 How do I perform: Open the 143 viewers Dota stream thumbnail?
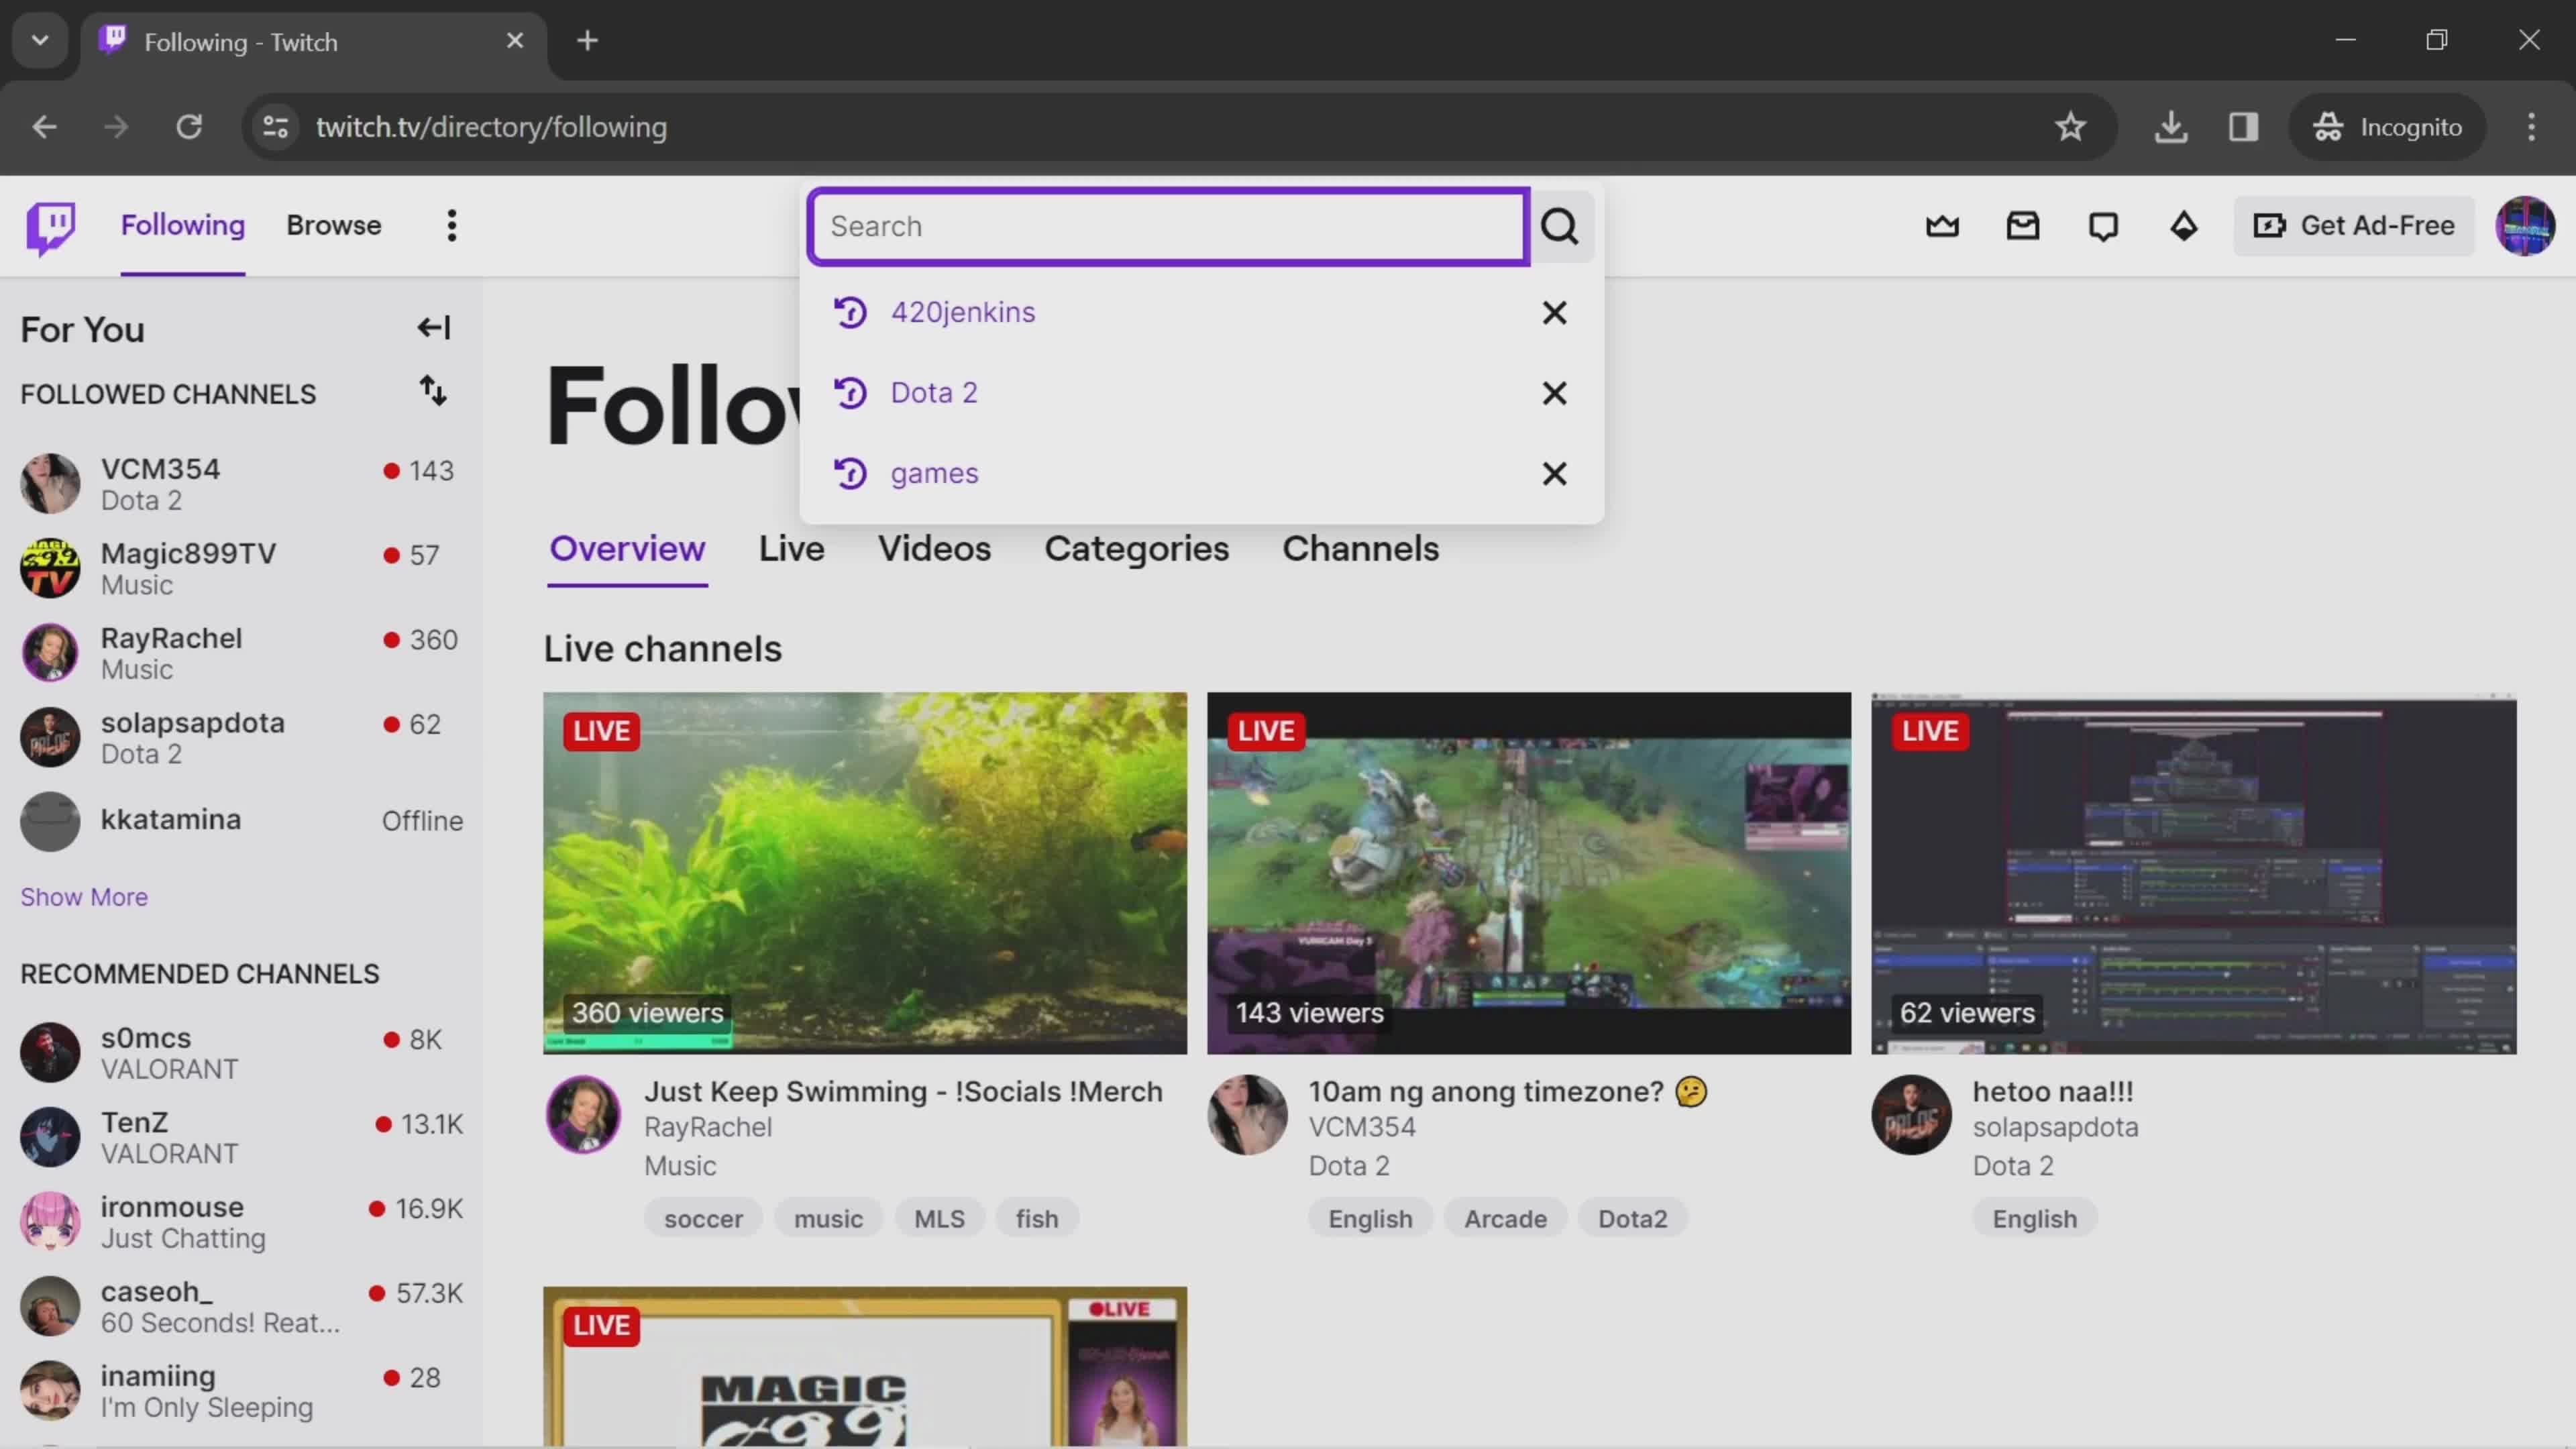point(1529,873)
